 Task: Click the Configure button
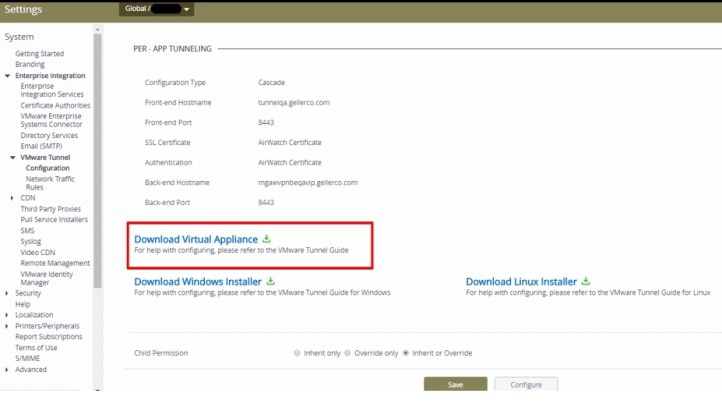click(x=526, y=384)
